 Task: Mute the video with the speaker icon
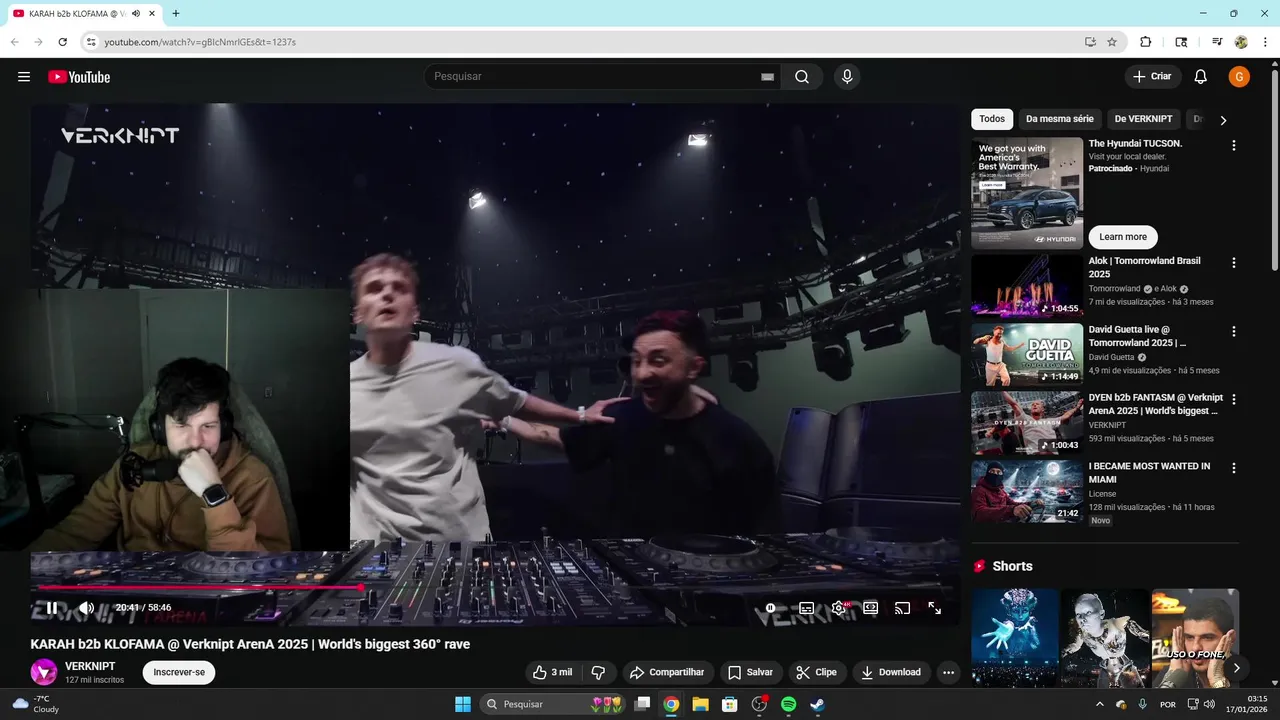tap(86, 607)
